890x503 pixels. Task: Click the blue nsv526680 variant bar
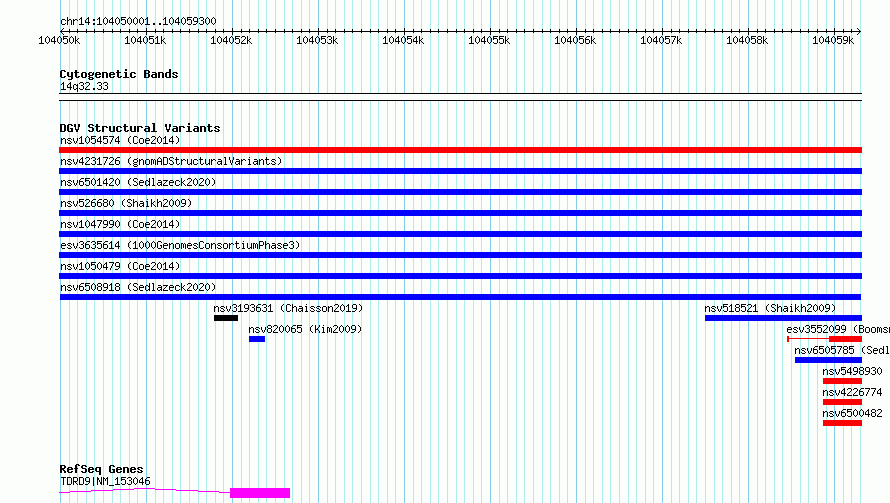[460, 213]
